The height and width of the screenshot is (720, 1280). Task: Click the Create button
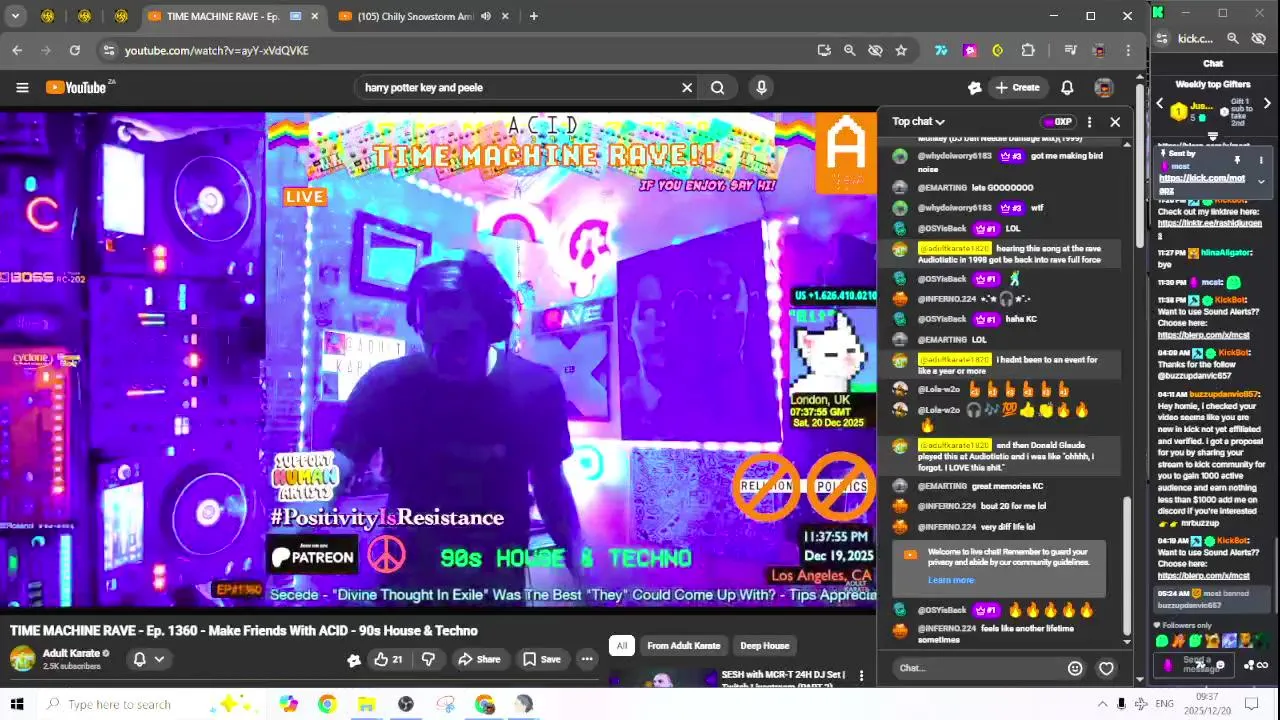[x=1017, y=88]
